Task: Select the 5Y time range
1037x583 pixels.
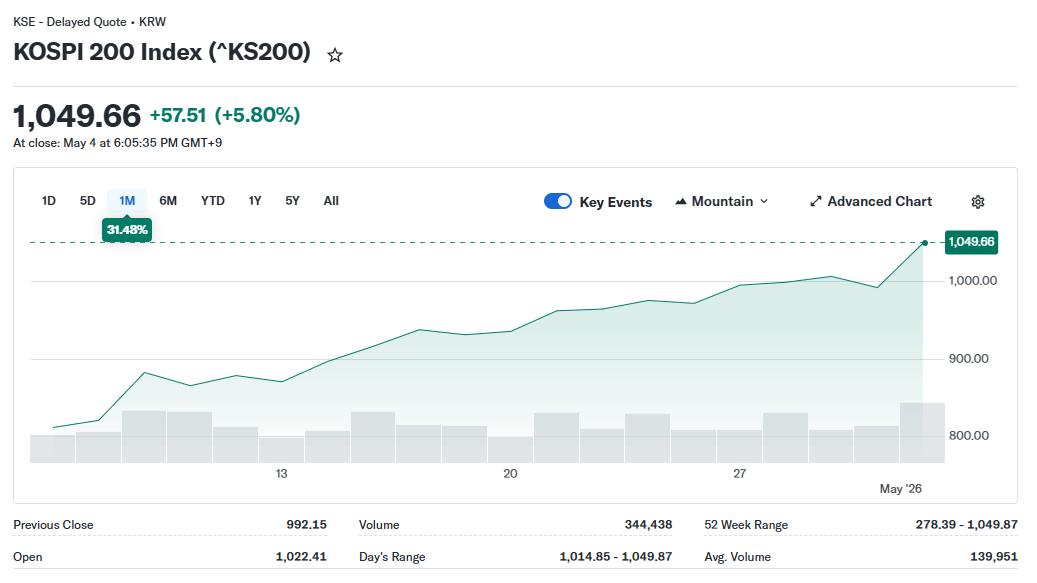Action: tap(292, 200)
